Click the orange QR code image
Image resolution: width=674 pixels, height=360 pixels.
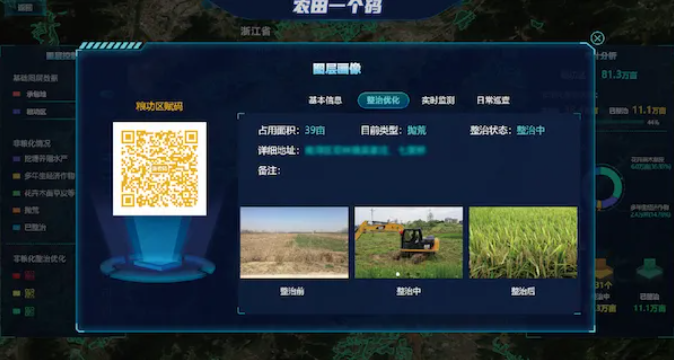pos(159,169)
